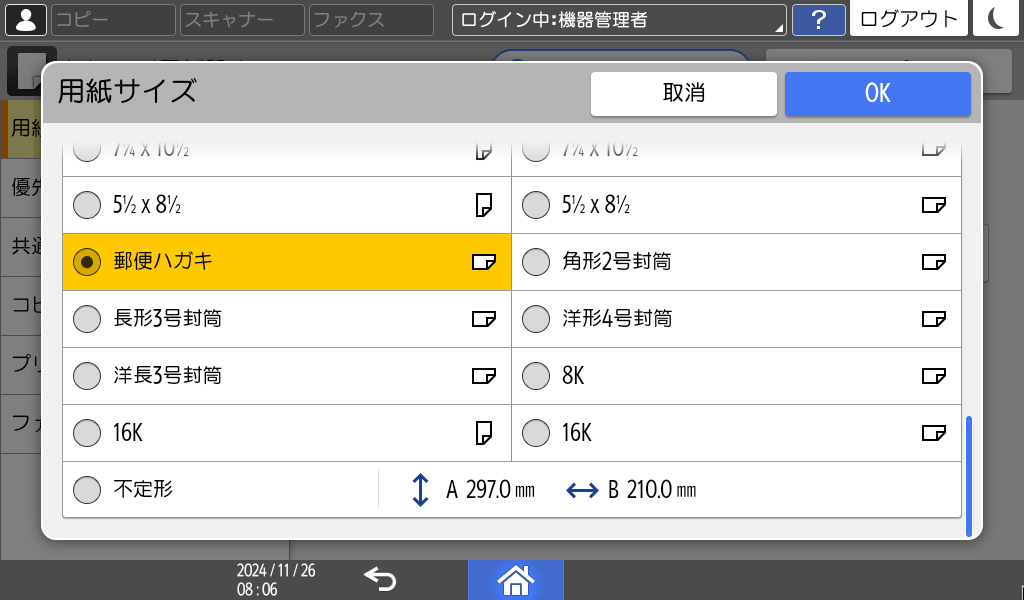Open help using the question mark icon

819,19
